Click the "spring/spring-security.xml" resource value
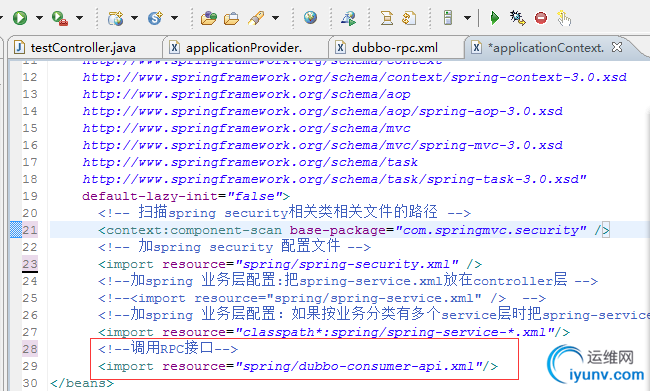This screenshot has width=650, height=391. [347, 264]
